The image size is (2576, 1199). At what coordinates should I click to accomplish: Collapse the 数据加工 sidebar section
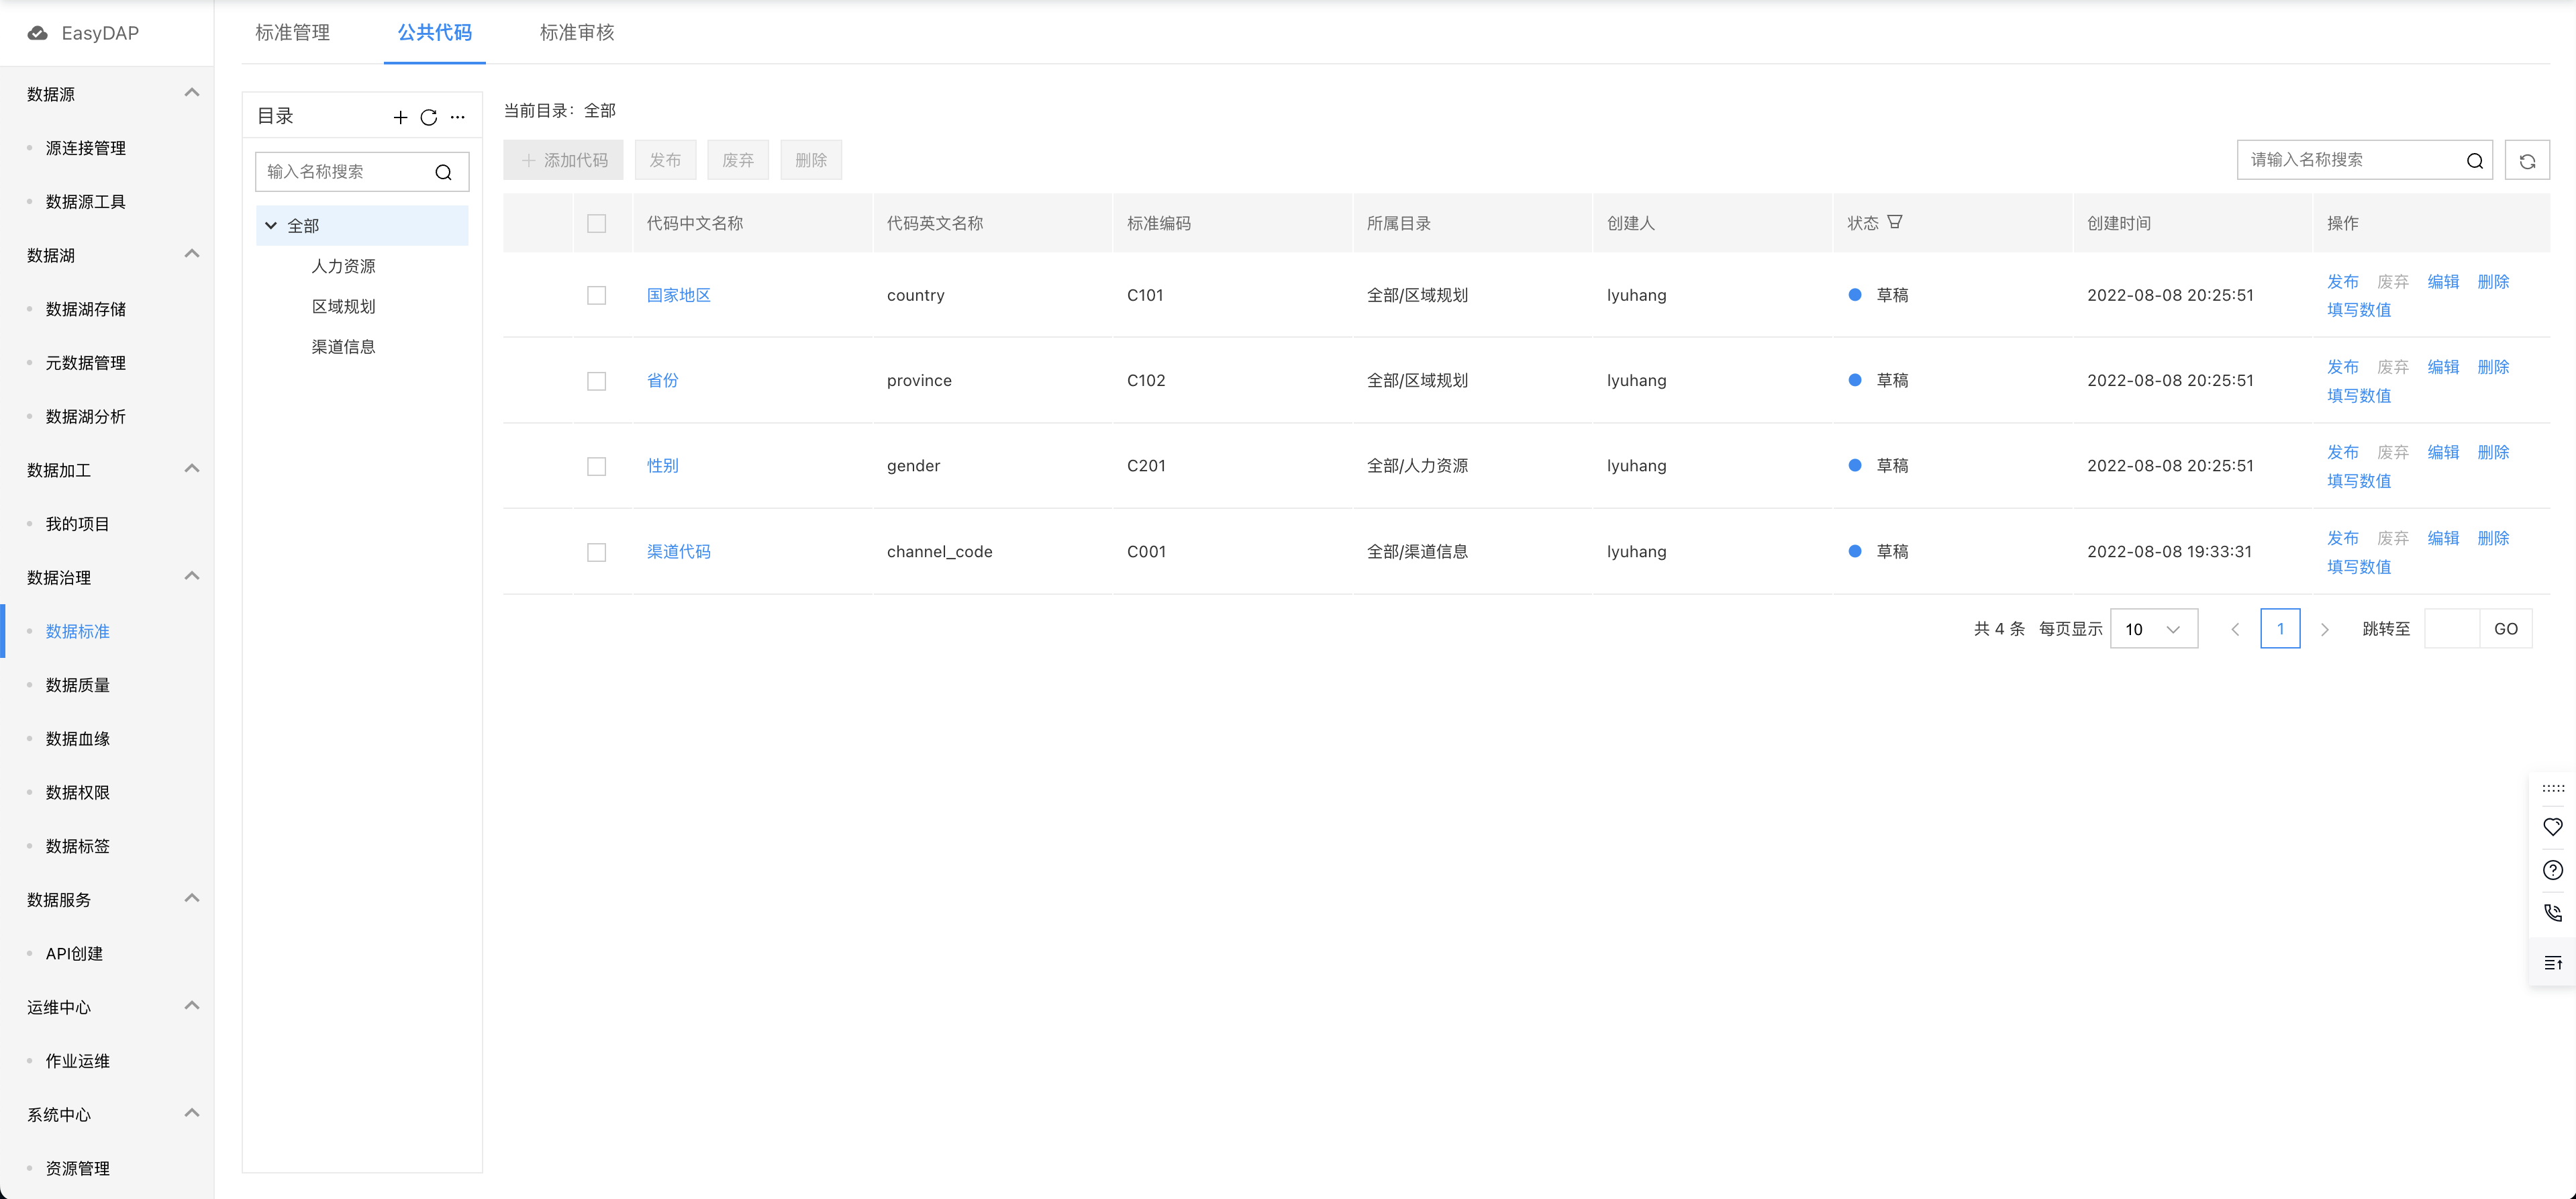point(192,469)
